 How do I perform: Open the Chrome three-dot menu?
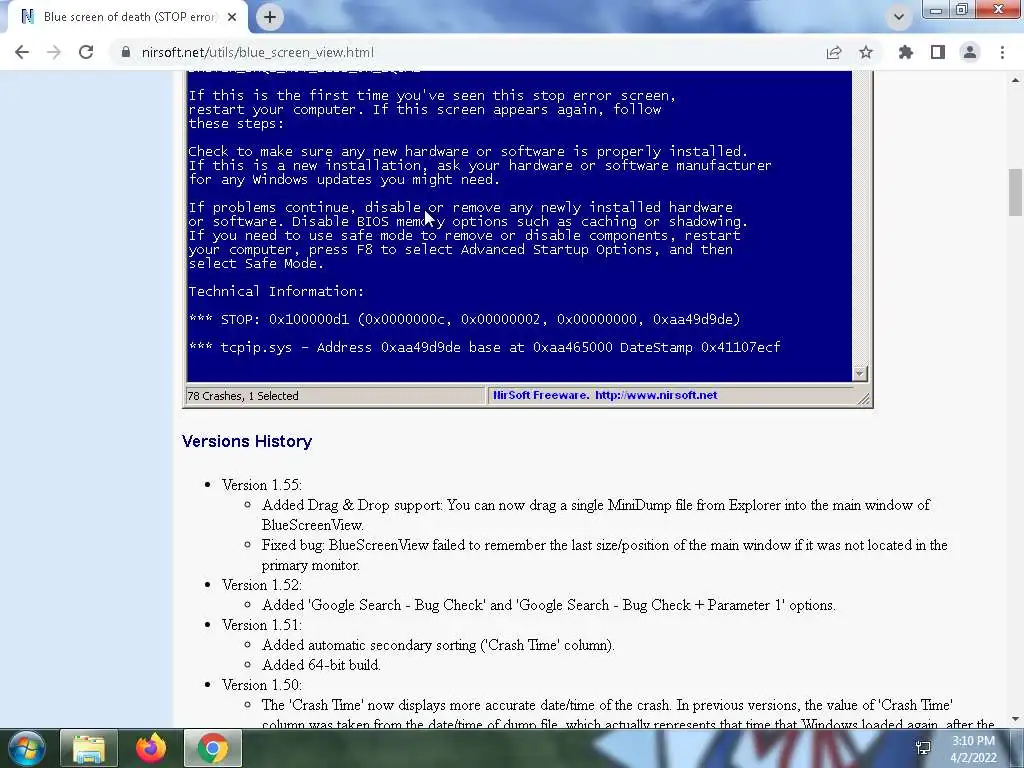[x=1002, y=52]
